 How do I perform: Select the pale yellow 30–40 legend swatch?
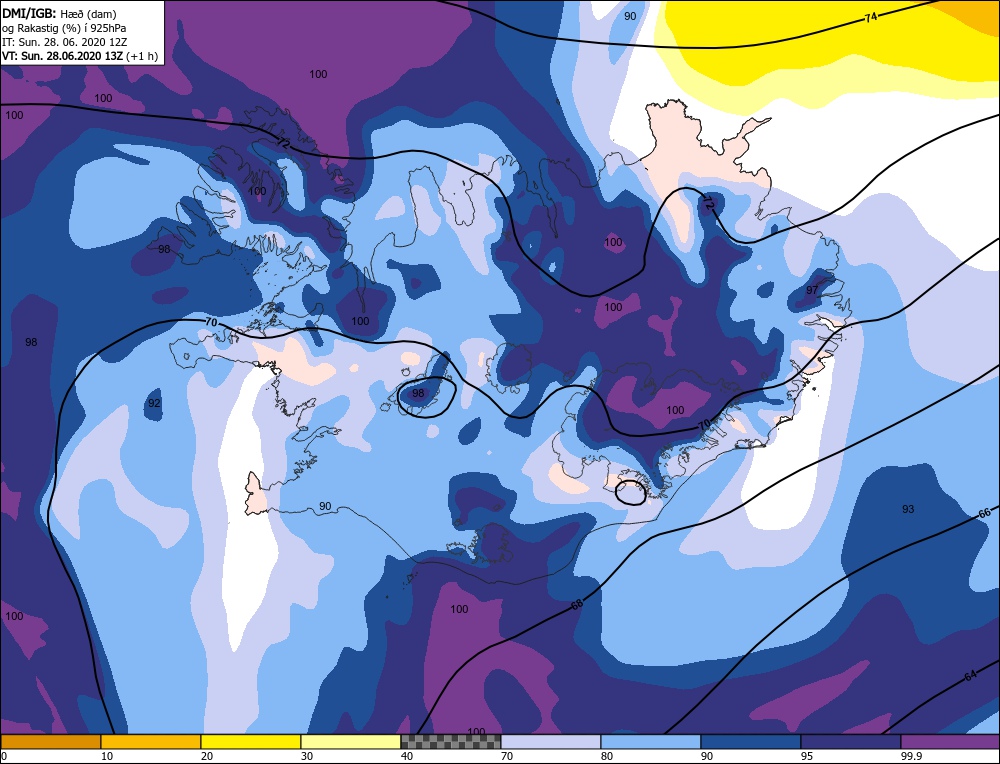pos(351,742)
